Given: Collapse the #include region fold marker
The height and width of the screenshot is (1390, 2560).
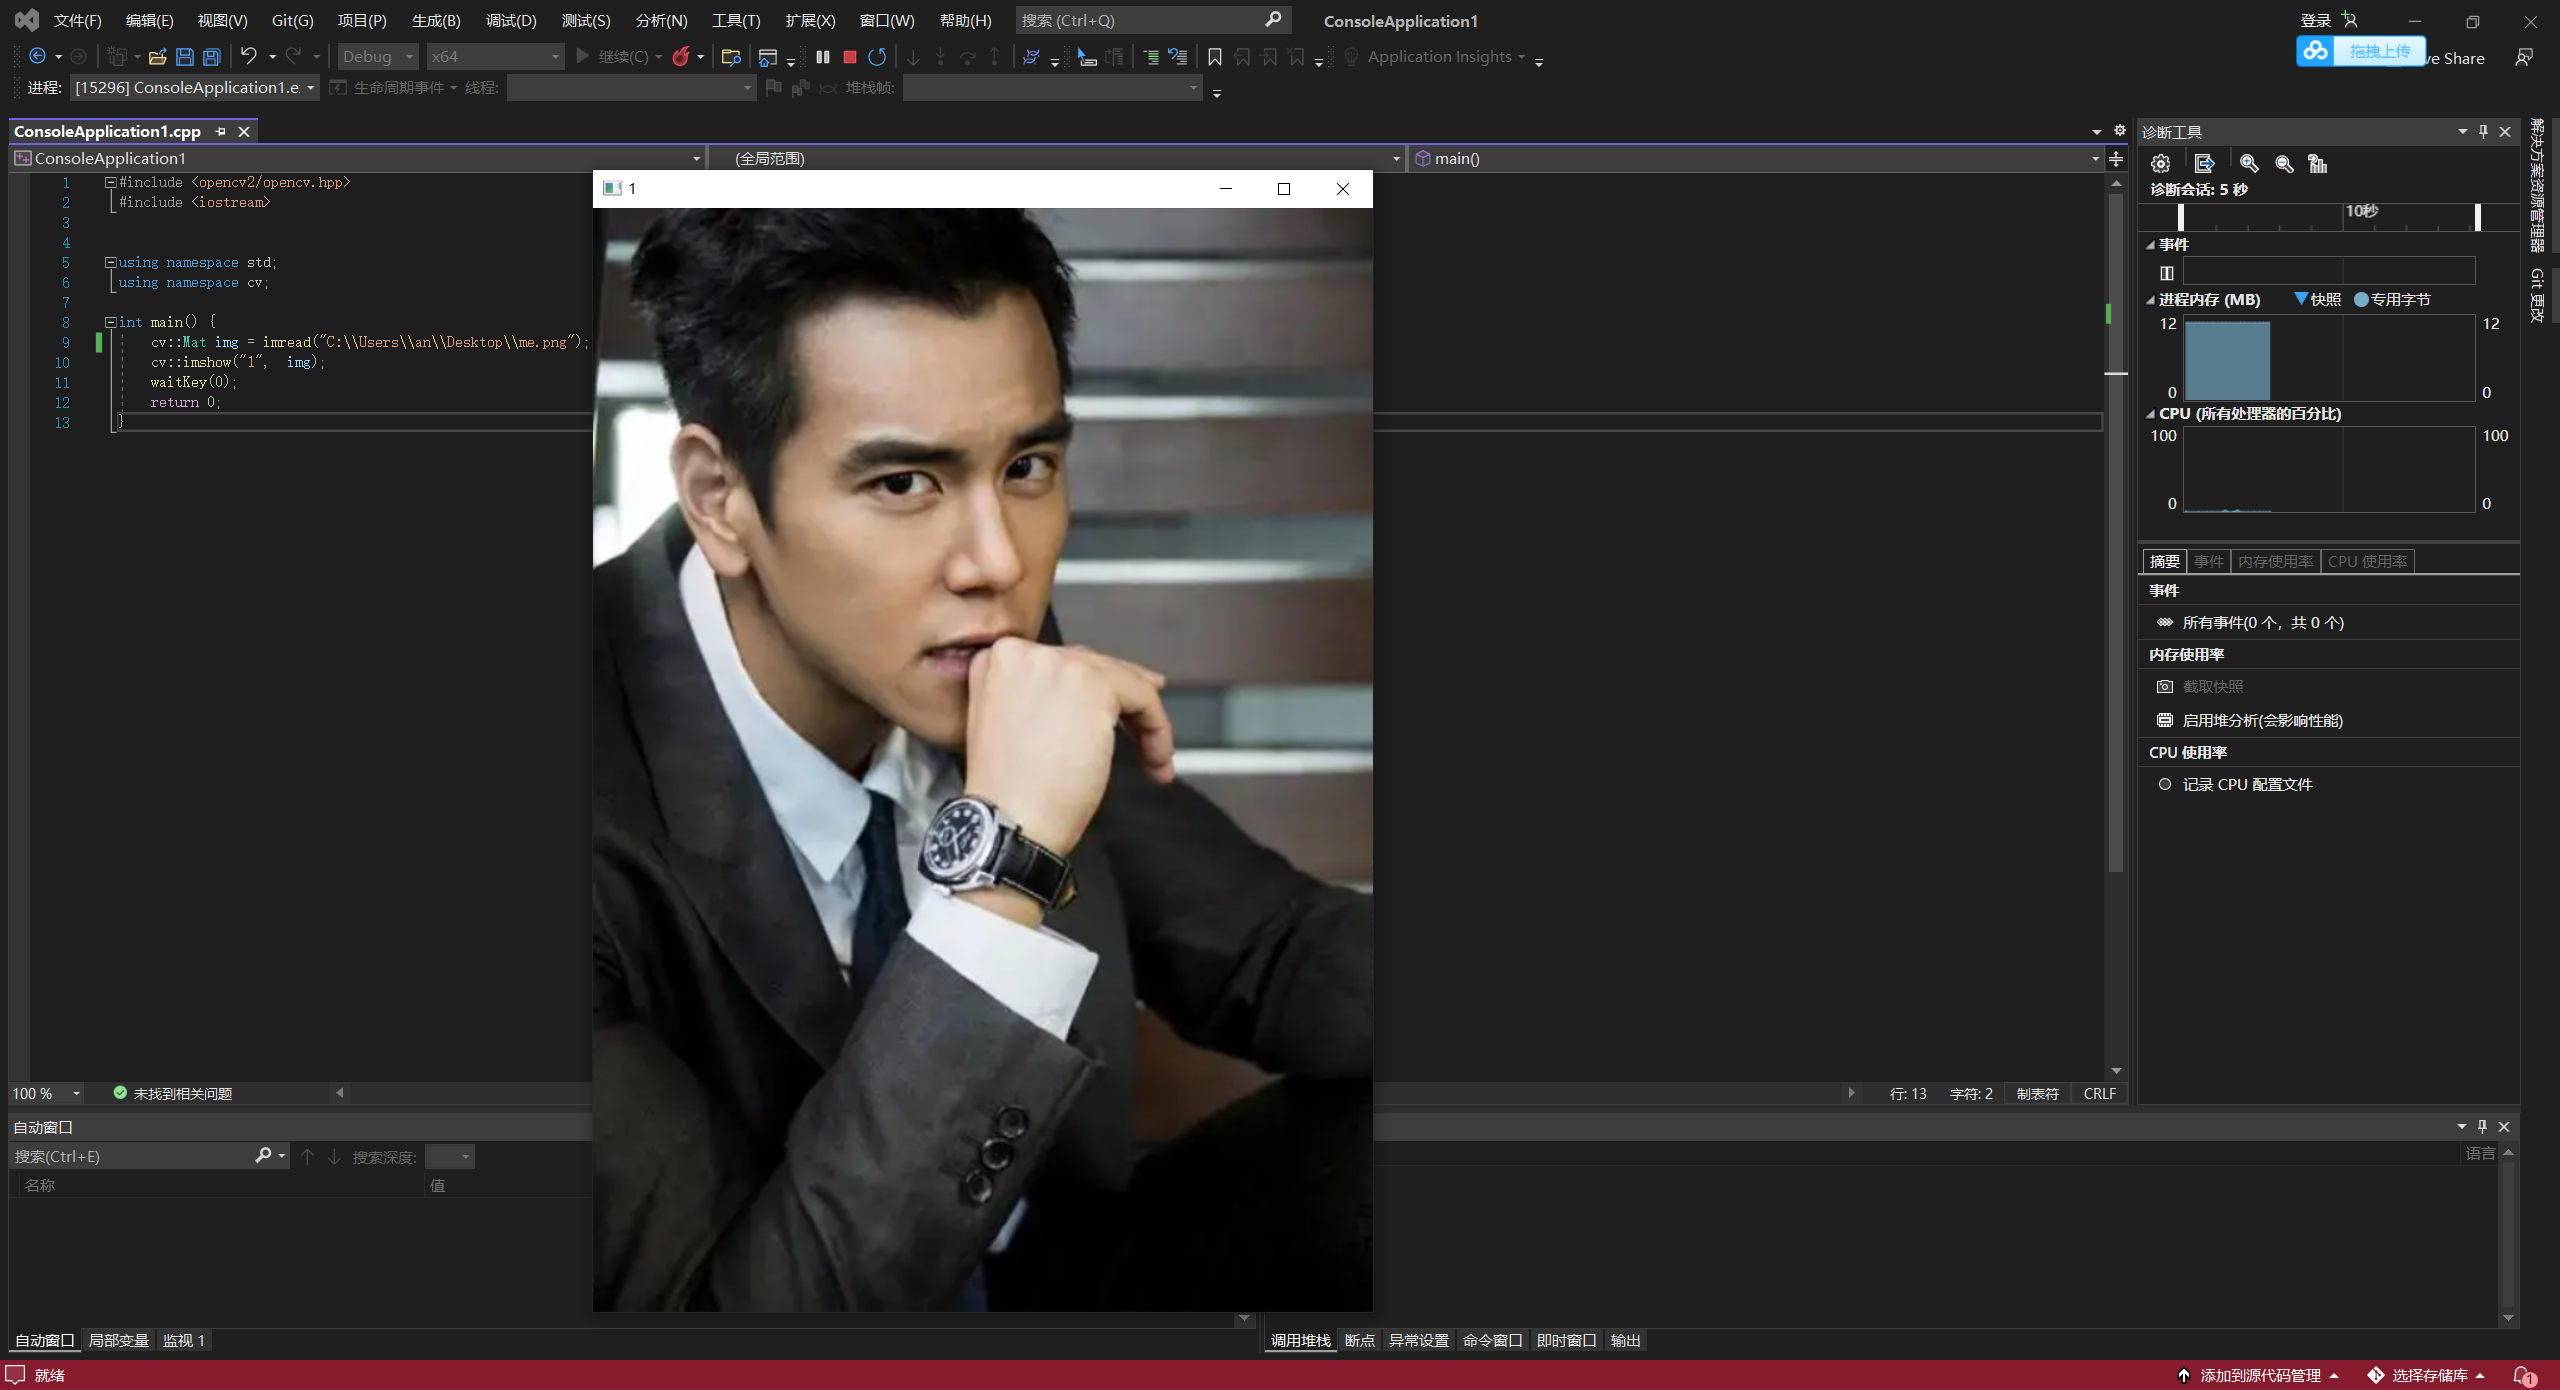Looking at the screenshot, I should tap(111, 182).
